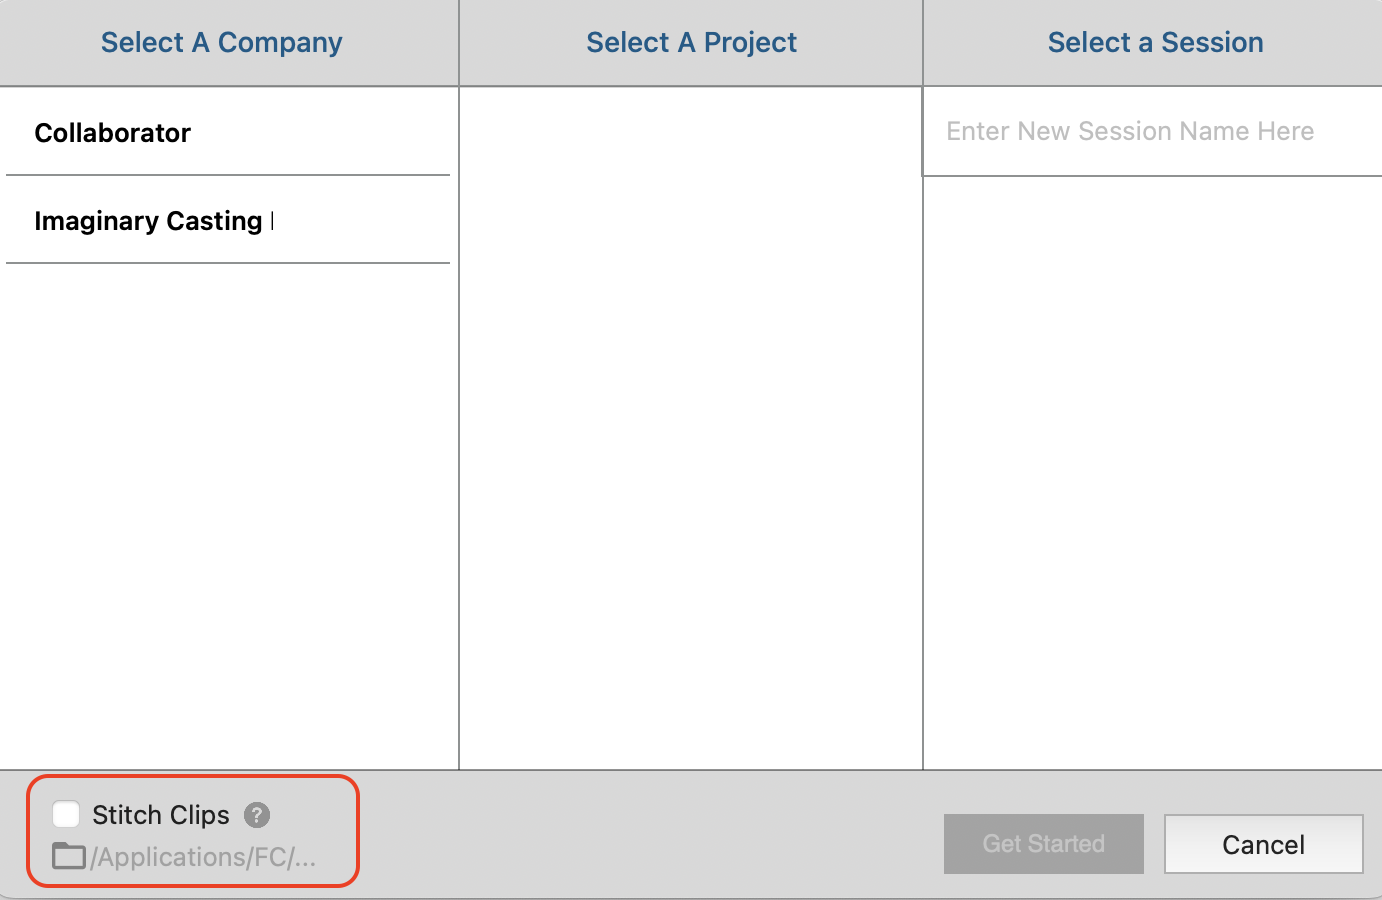This screenshot has width=1382, height=900.
Task: Click the Select A Company header
Action: (x=222, y=43)
